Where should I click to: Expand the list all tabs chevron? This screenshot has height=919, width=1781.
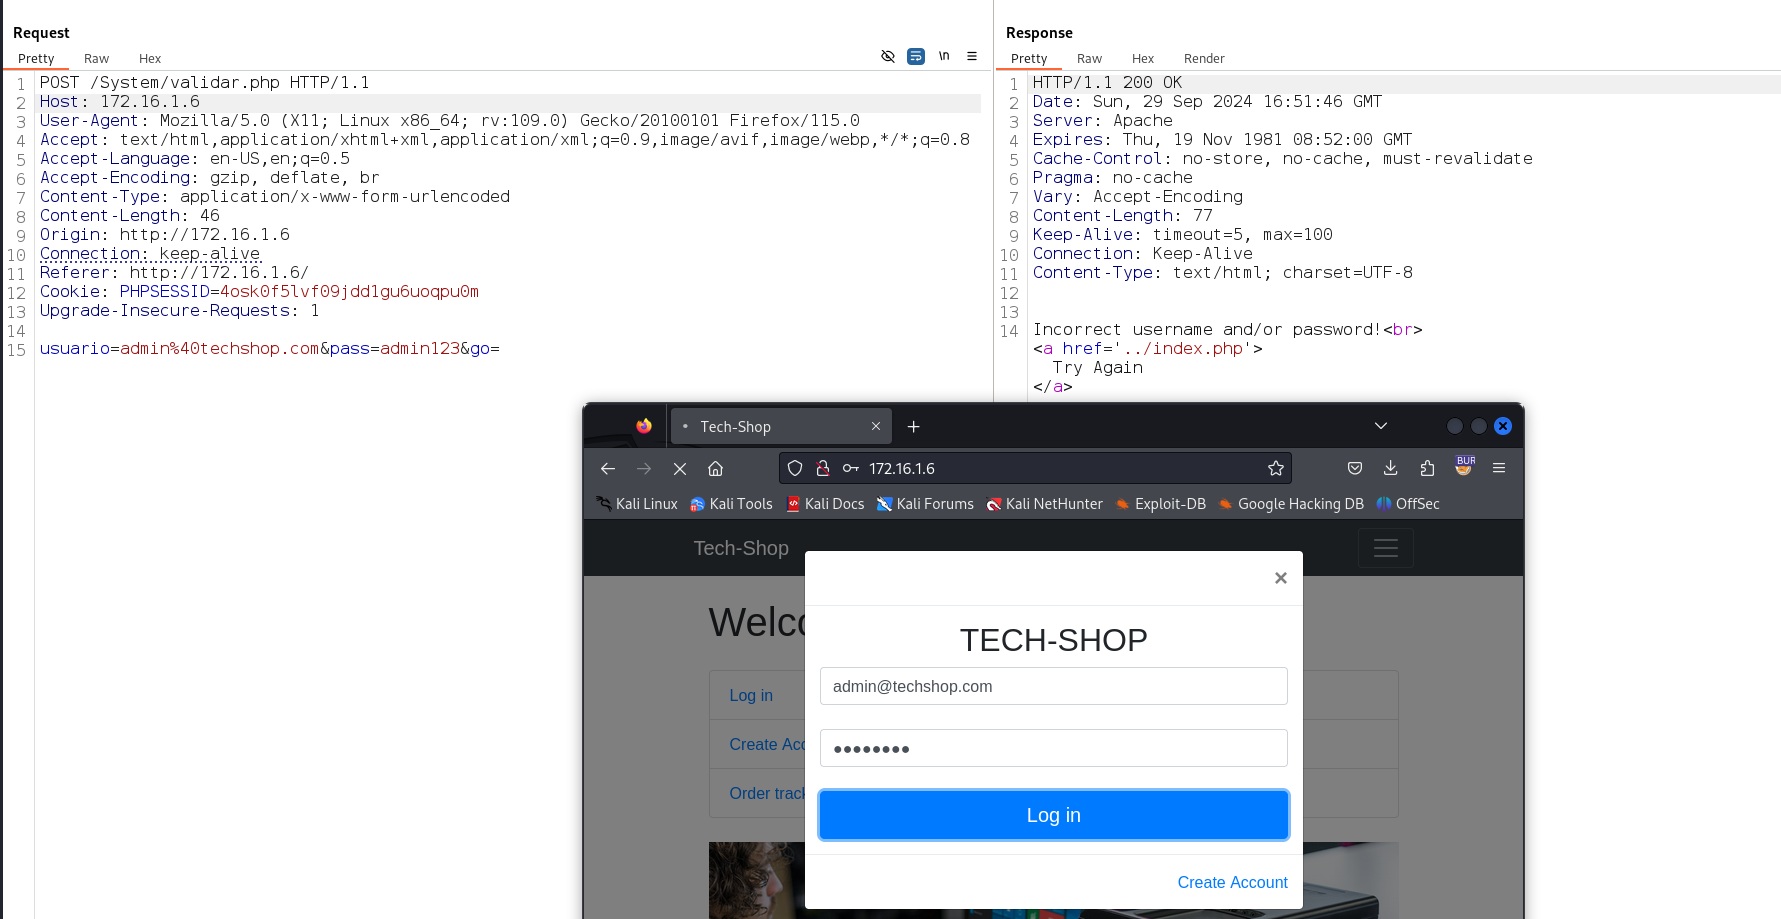1381,426
